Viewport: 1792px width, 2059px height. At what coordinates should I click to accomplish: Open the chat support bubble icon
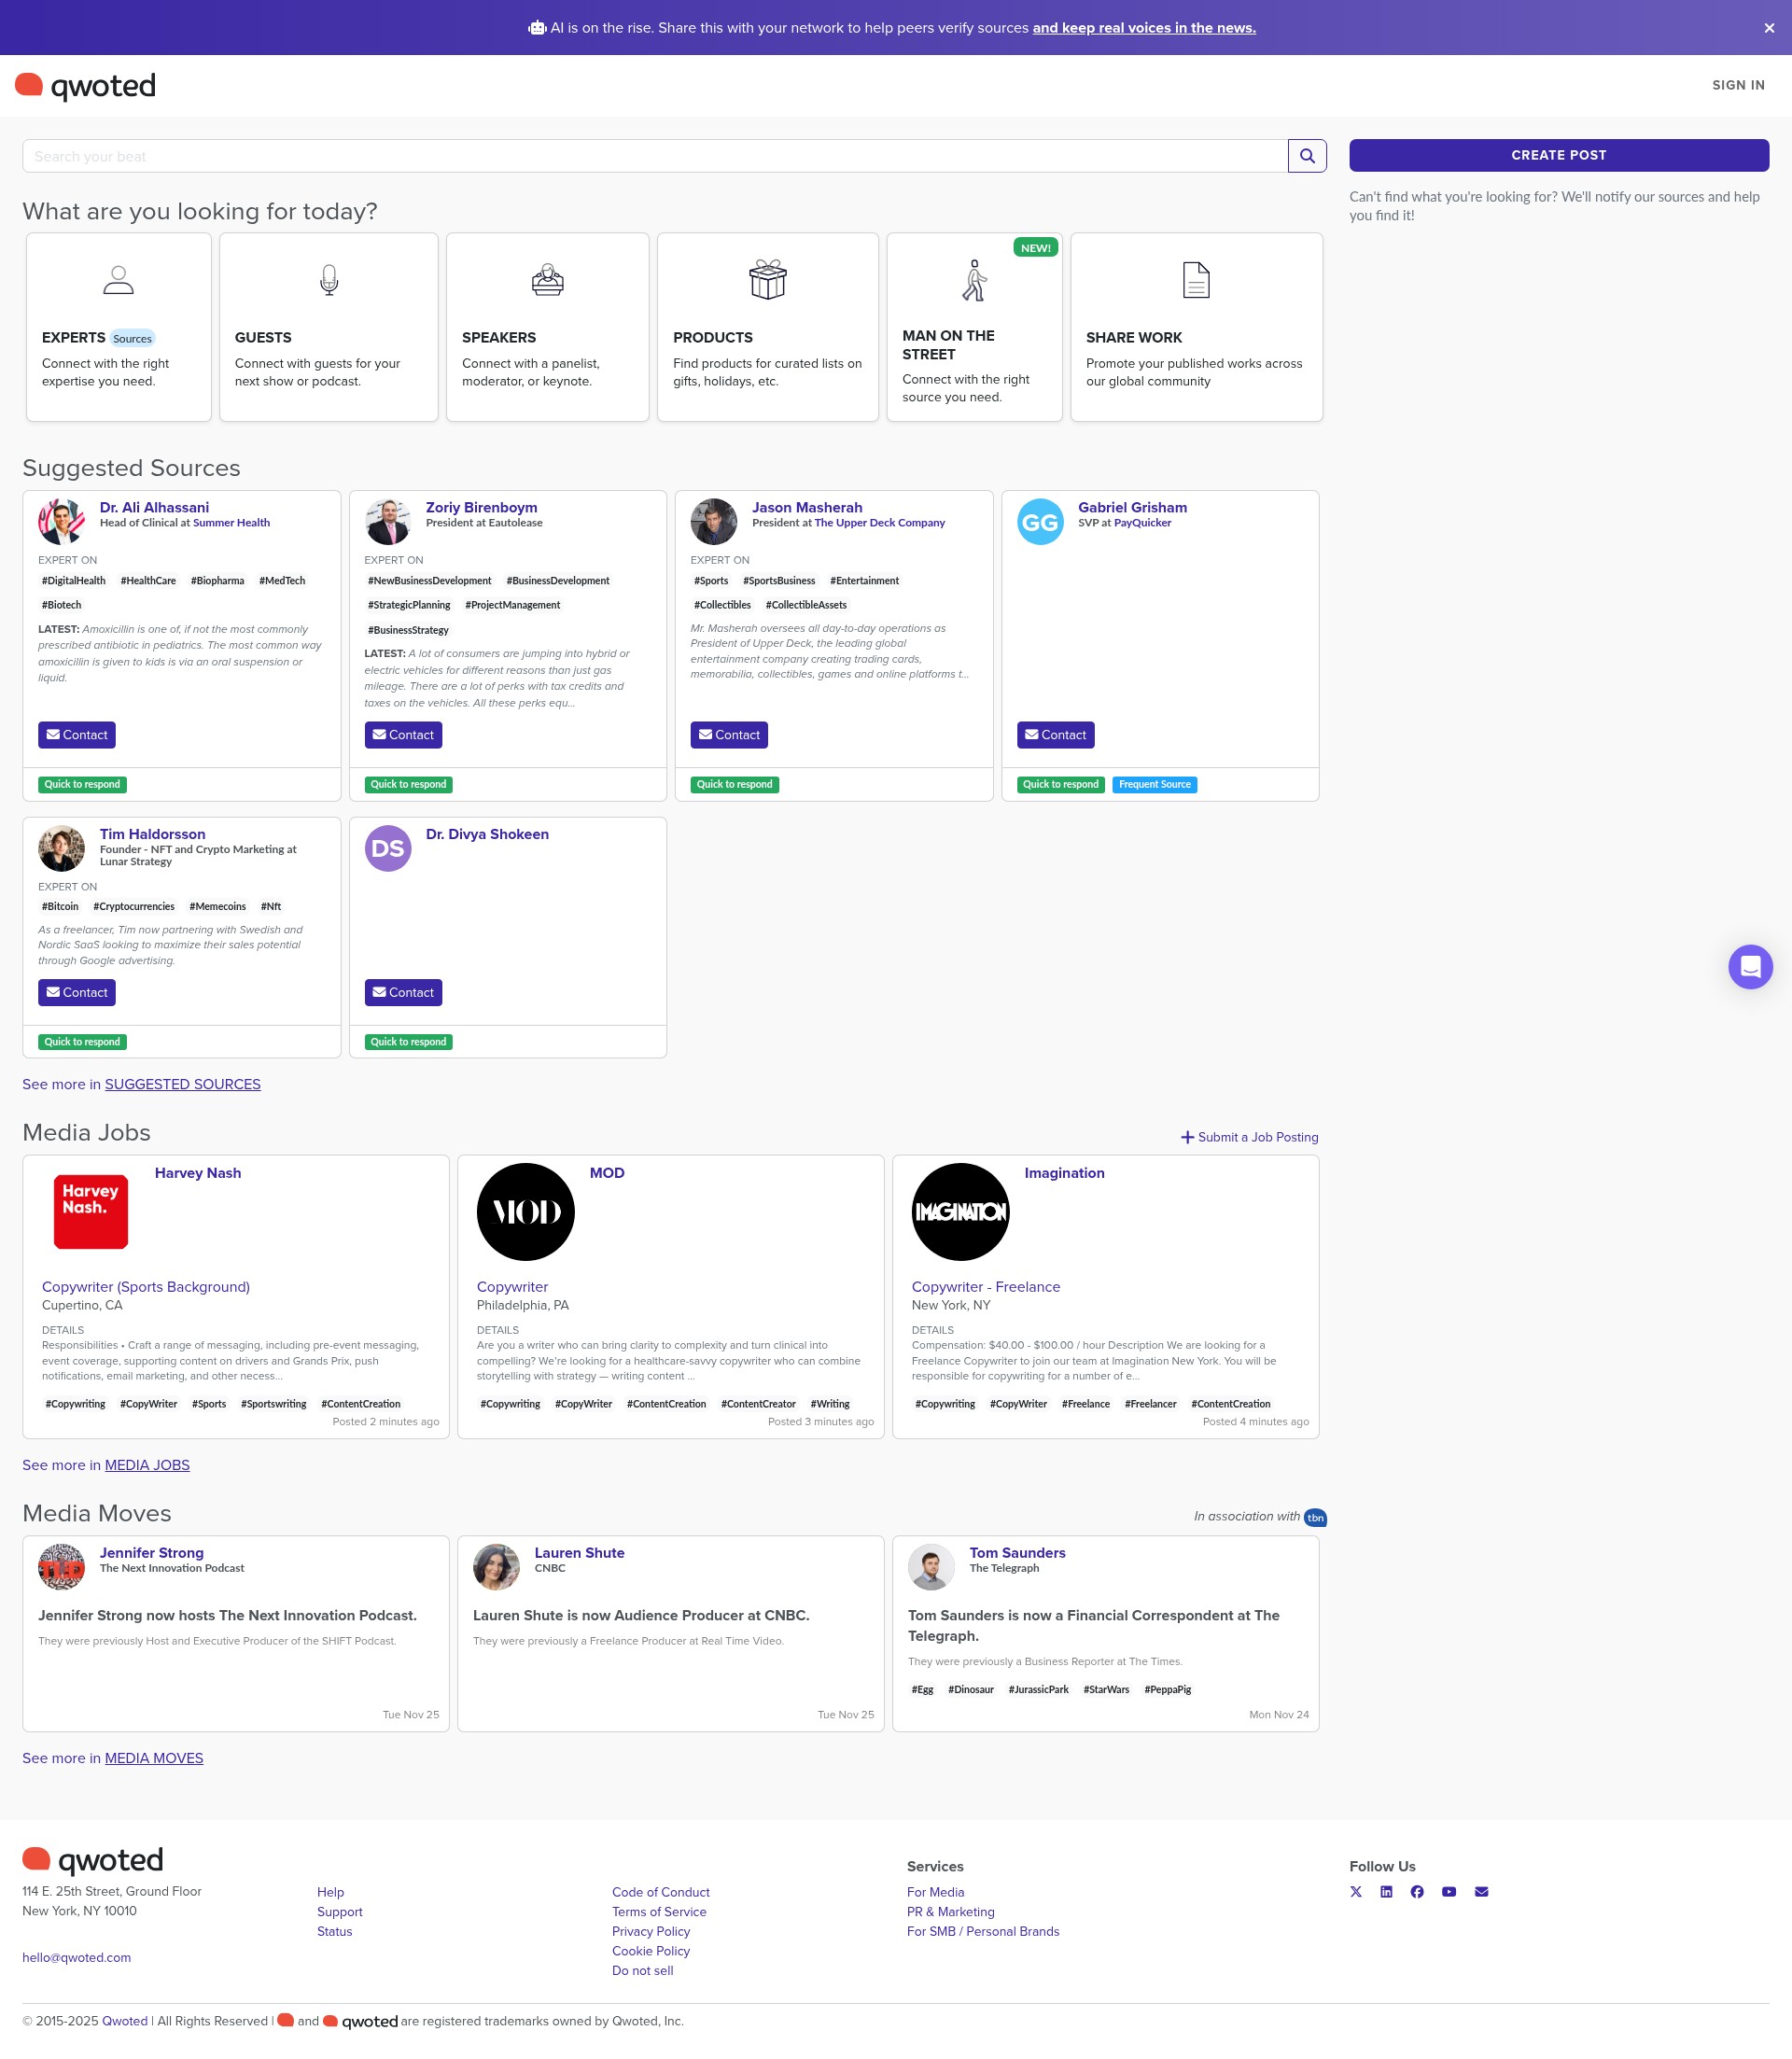click(x=1750, y=967)
